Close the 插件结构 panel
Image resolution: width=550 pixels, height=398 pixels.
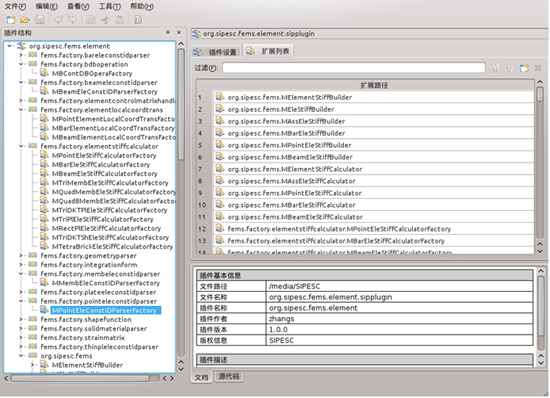[179, 33]
